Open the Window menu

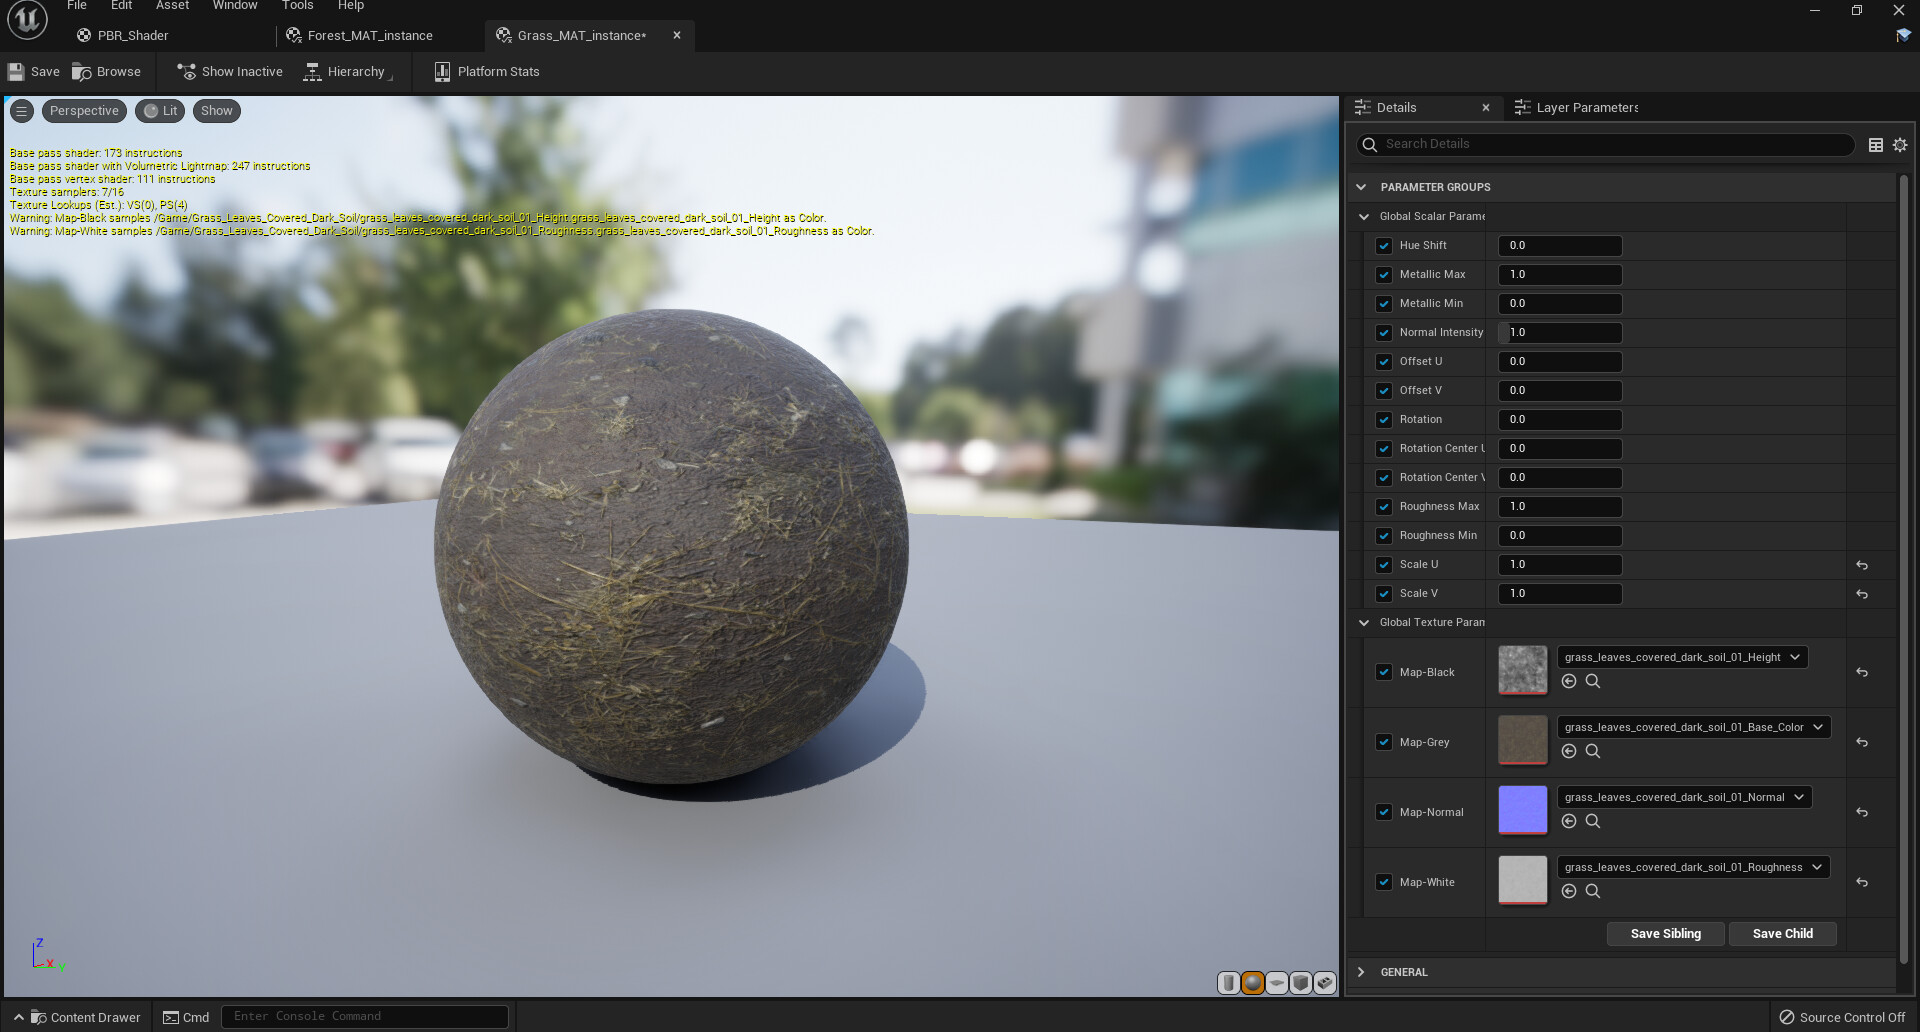coord(234,6)
